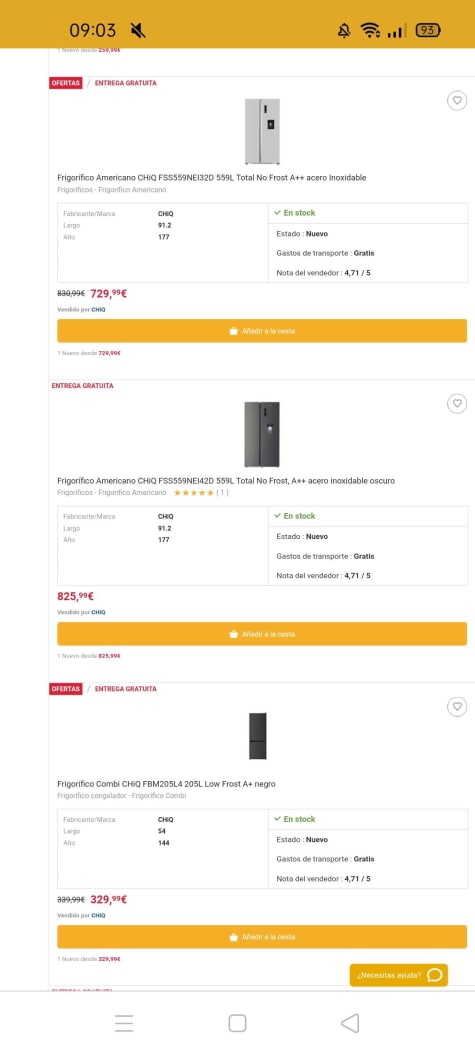The height and width of the screenshot is (1056, 475).
Task: Tap Android back navigation triangle
Action: tap(350, 1023)
